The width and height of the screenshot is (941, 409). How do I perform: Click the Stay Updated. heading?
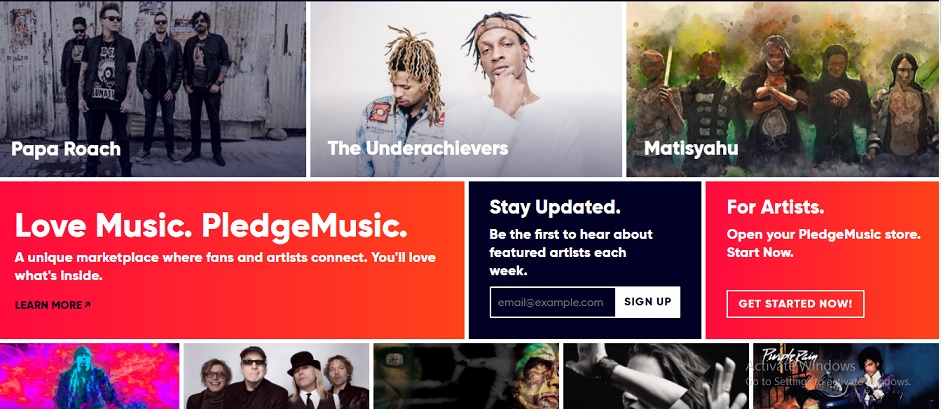pos(555,207)
